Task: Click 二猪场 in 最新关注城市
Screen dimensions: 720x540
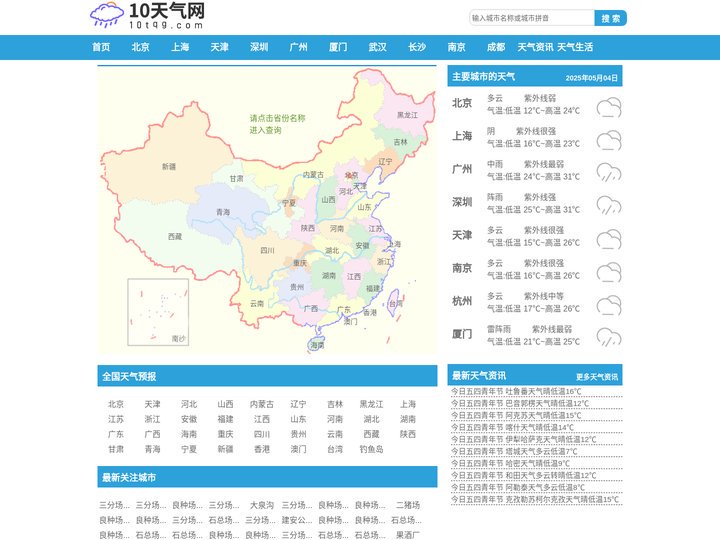Action: tap(408, 505)
